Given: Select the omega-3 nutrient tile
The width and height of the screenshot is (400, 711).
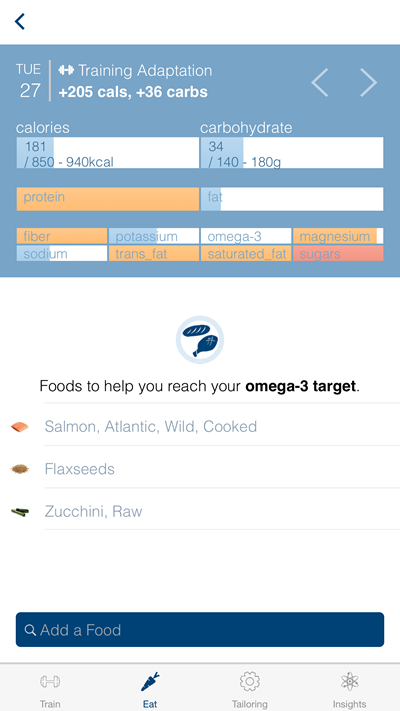Looking at the screenshot, I should [x=246, y=236].
